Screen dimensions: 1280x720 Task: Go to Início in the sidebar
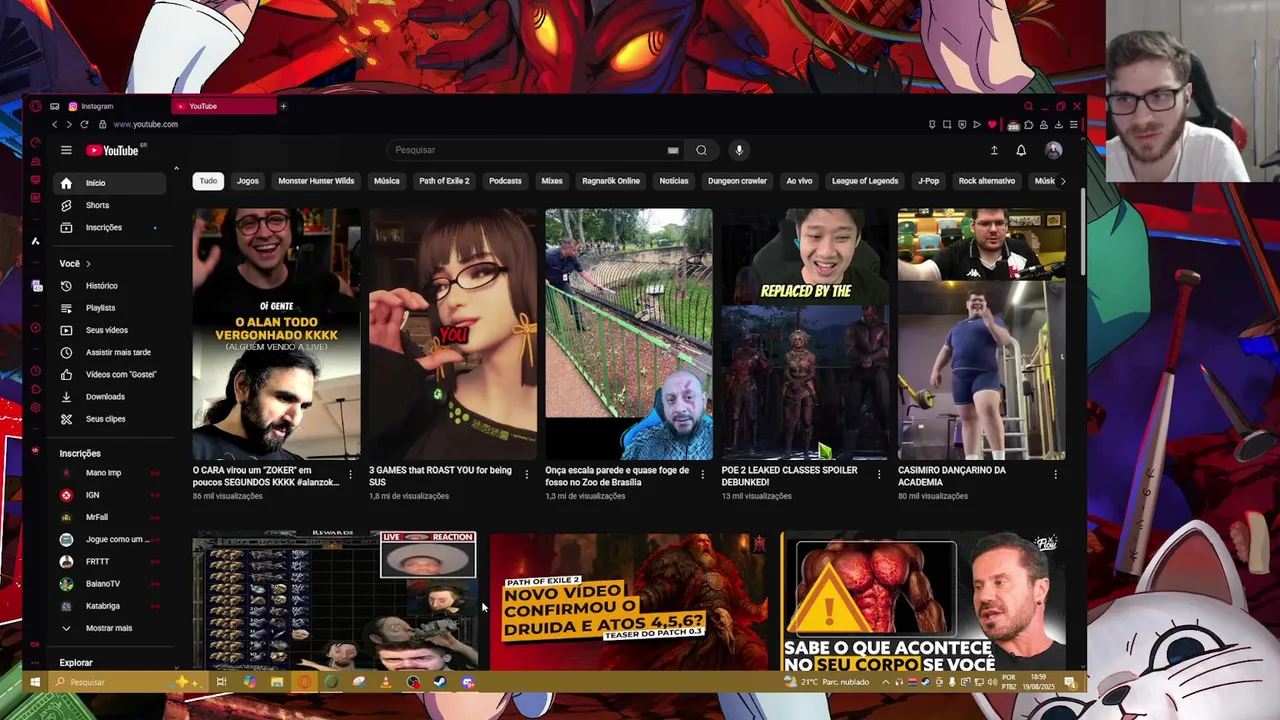(x=110, y=183)
